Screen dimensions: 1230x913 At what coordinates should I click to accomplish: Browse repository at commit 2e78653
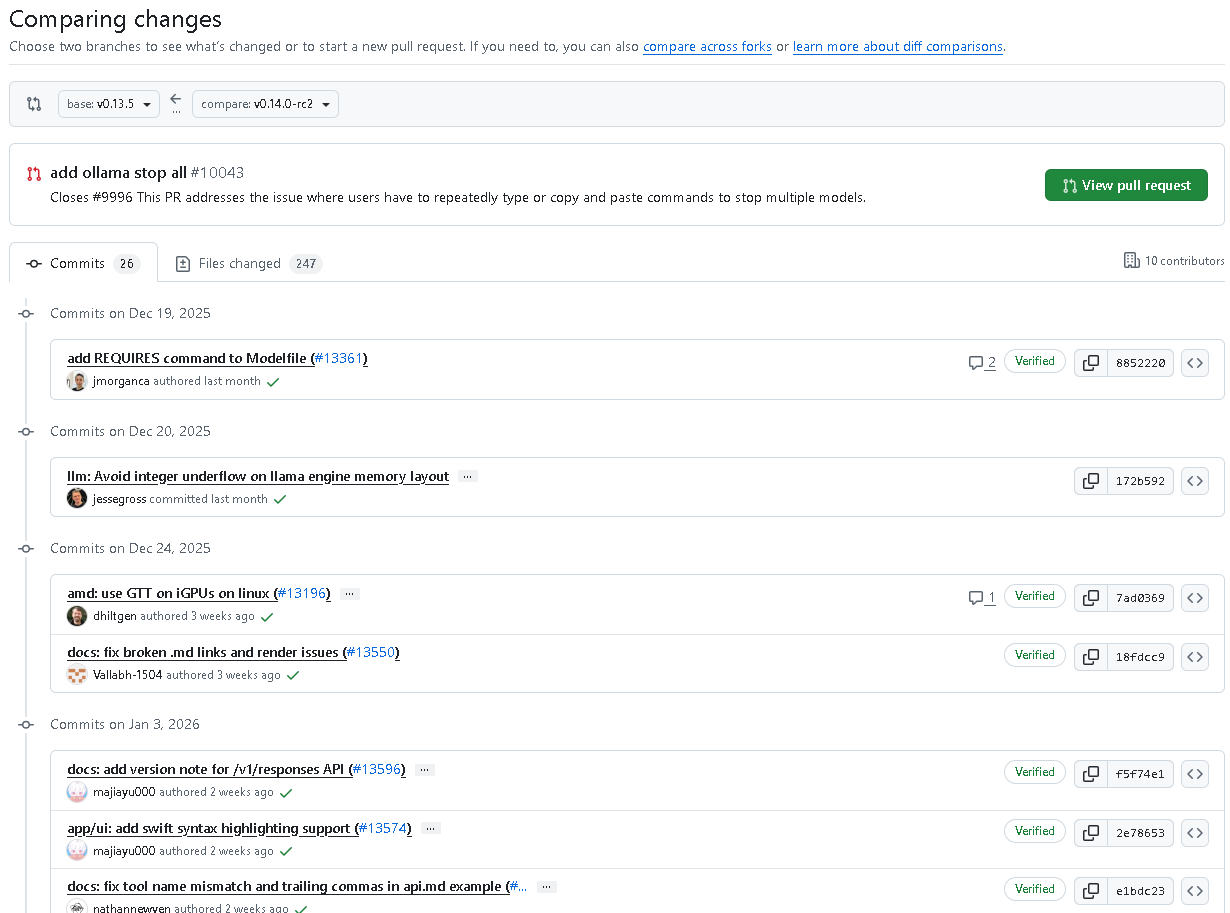tap(1195, 833)
